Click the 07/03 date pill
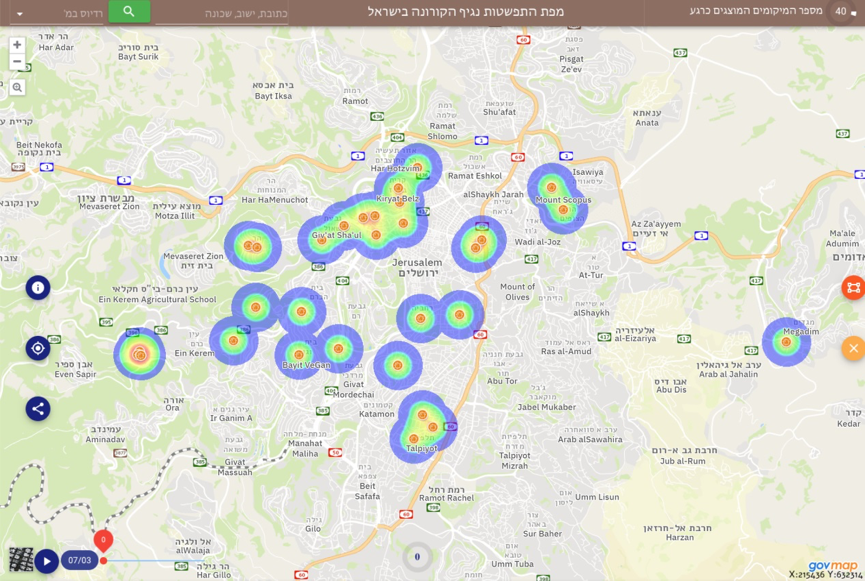Image resolution: width=865 pixels, height=581 pixels. 79,560
